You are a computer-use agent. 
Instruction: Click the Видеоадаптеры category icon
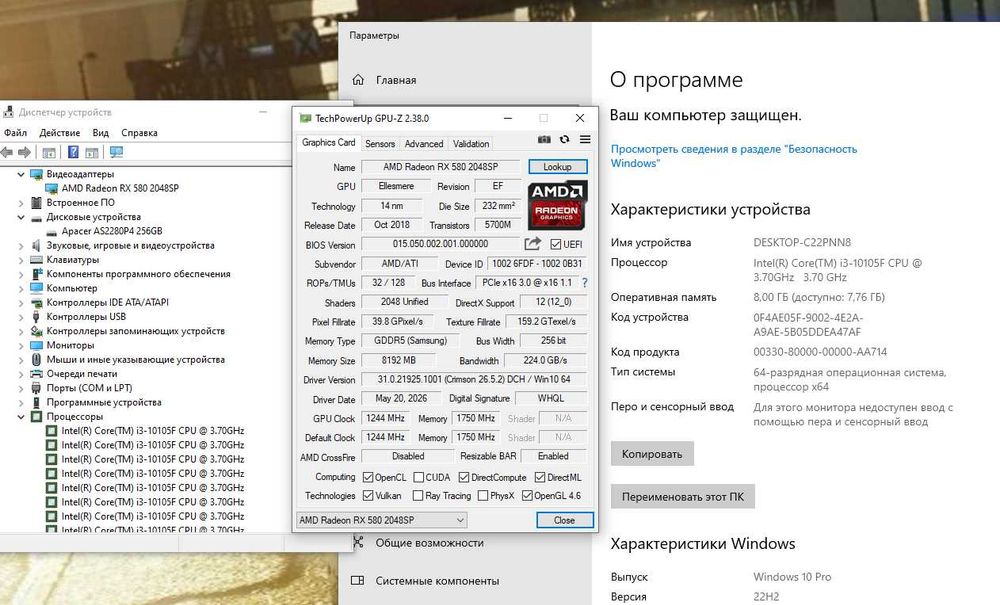coord(36,174)
